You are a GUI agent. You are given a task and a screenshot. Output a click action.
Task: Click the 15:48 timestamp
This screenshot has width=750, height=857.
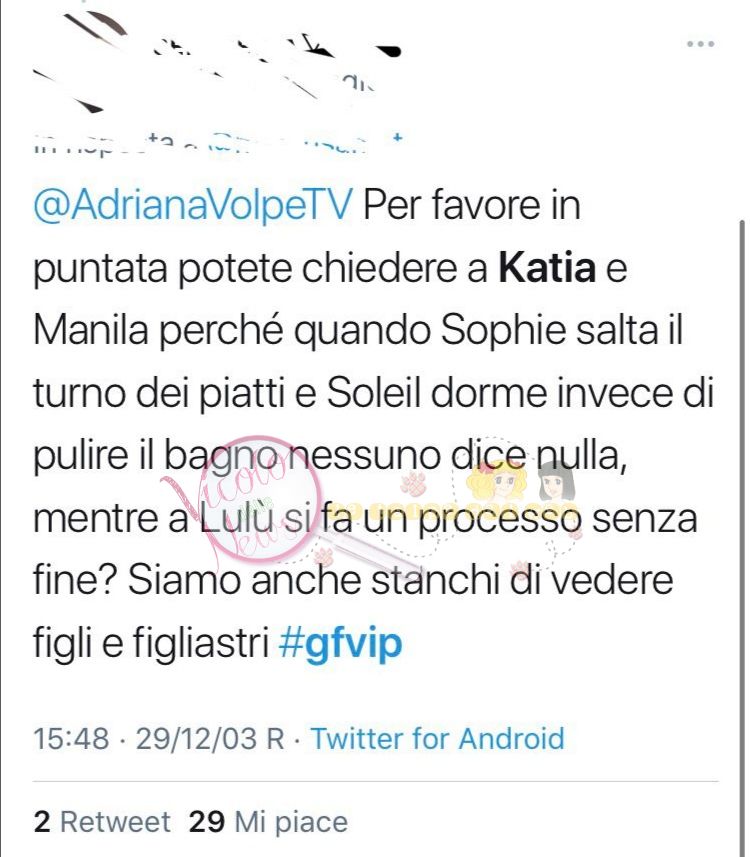point(71,738)
